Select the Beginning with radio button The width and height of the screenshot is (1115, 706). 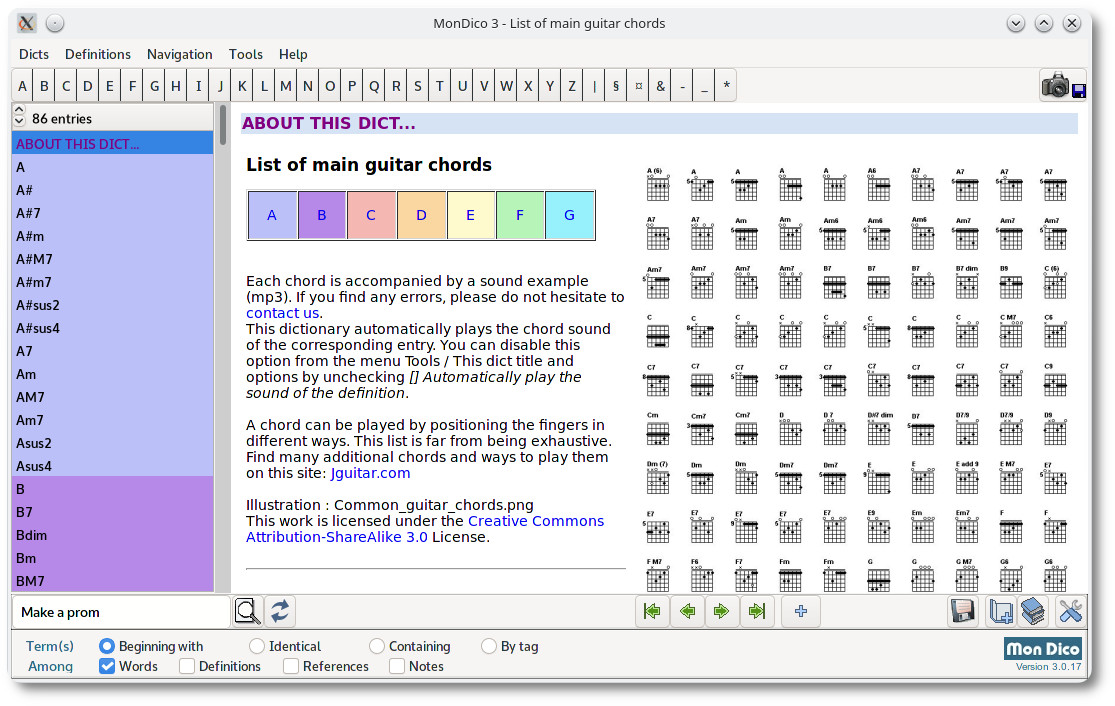(107, 646)
